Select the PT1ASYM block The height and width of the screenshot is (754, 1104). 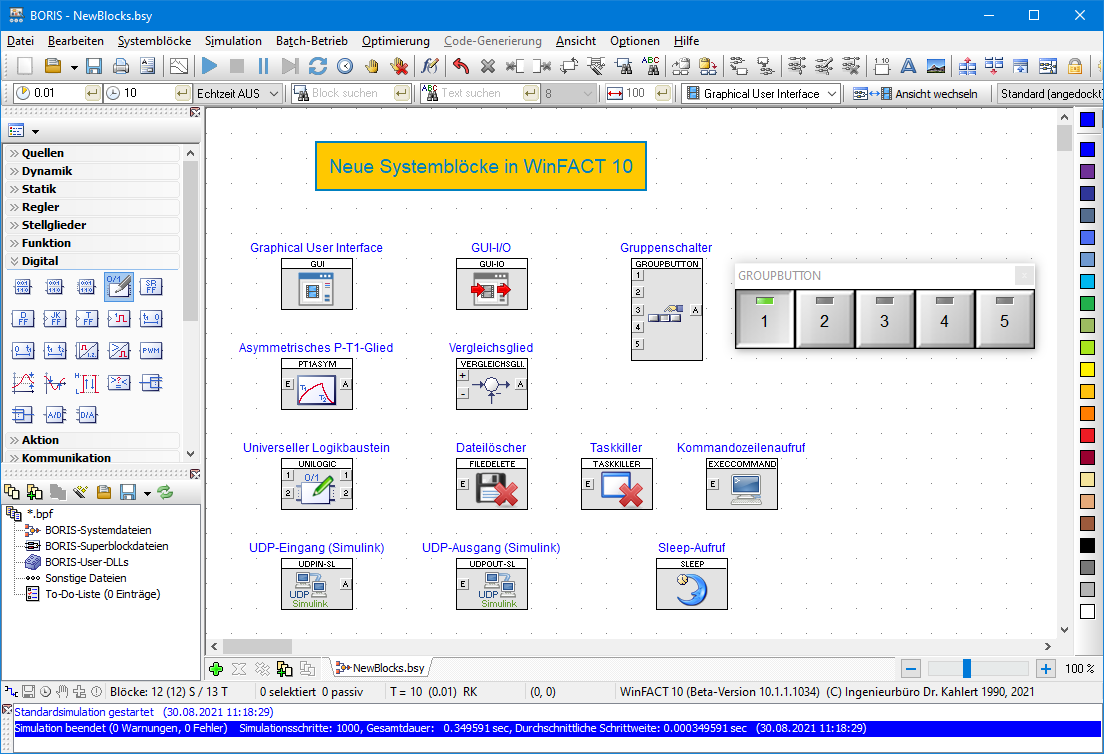click(x=317, y=384)
